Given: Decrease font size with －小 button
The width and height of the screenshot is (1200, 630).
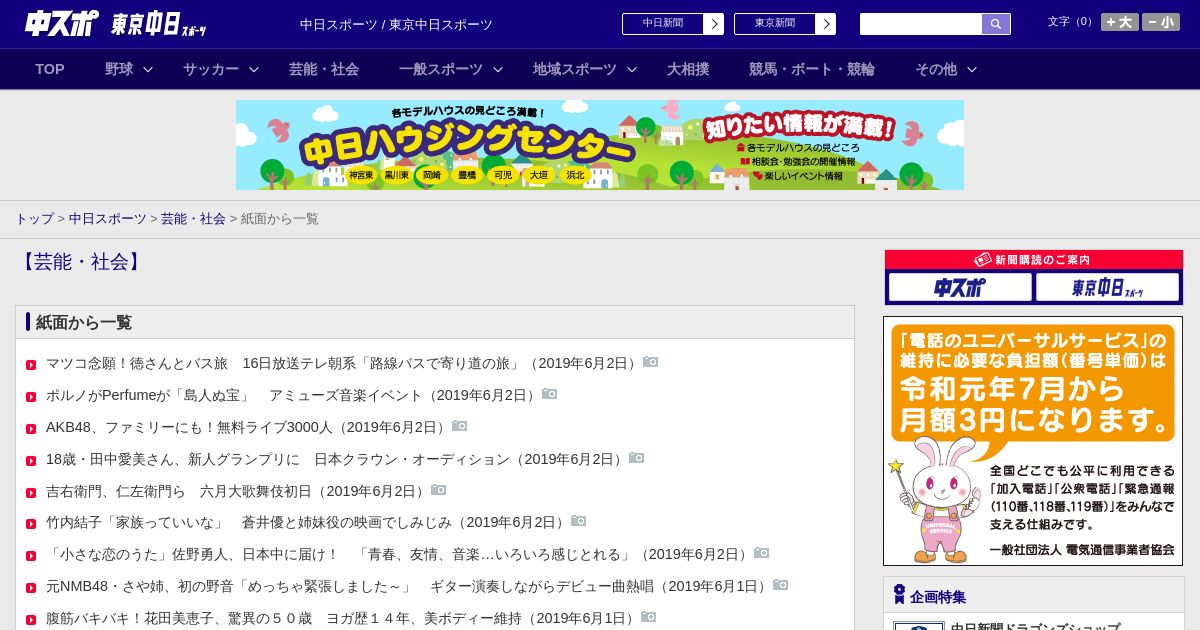Looking at the screenshot, I should [x=1161, y=22].
